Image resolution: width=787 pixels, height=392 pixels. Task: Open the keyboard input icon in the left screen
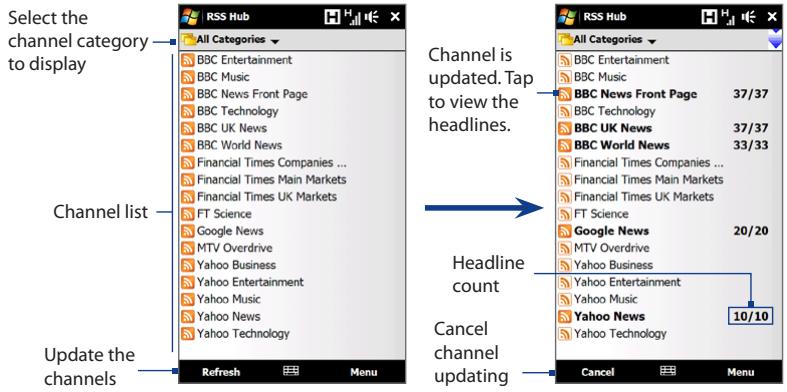click(291, 371)
